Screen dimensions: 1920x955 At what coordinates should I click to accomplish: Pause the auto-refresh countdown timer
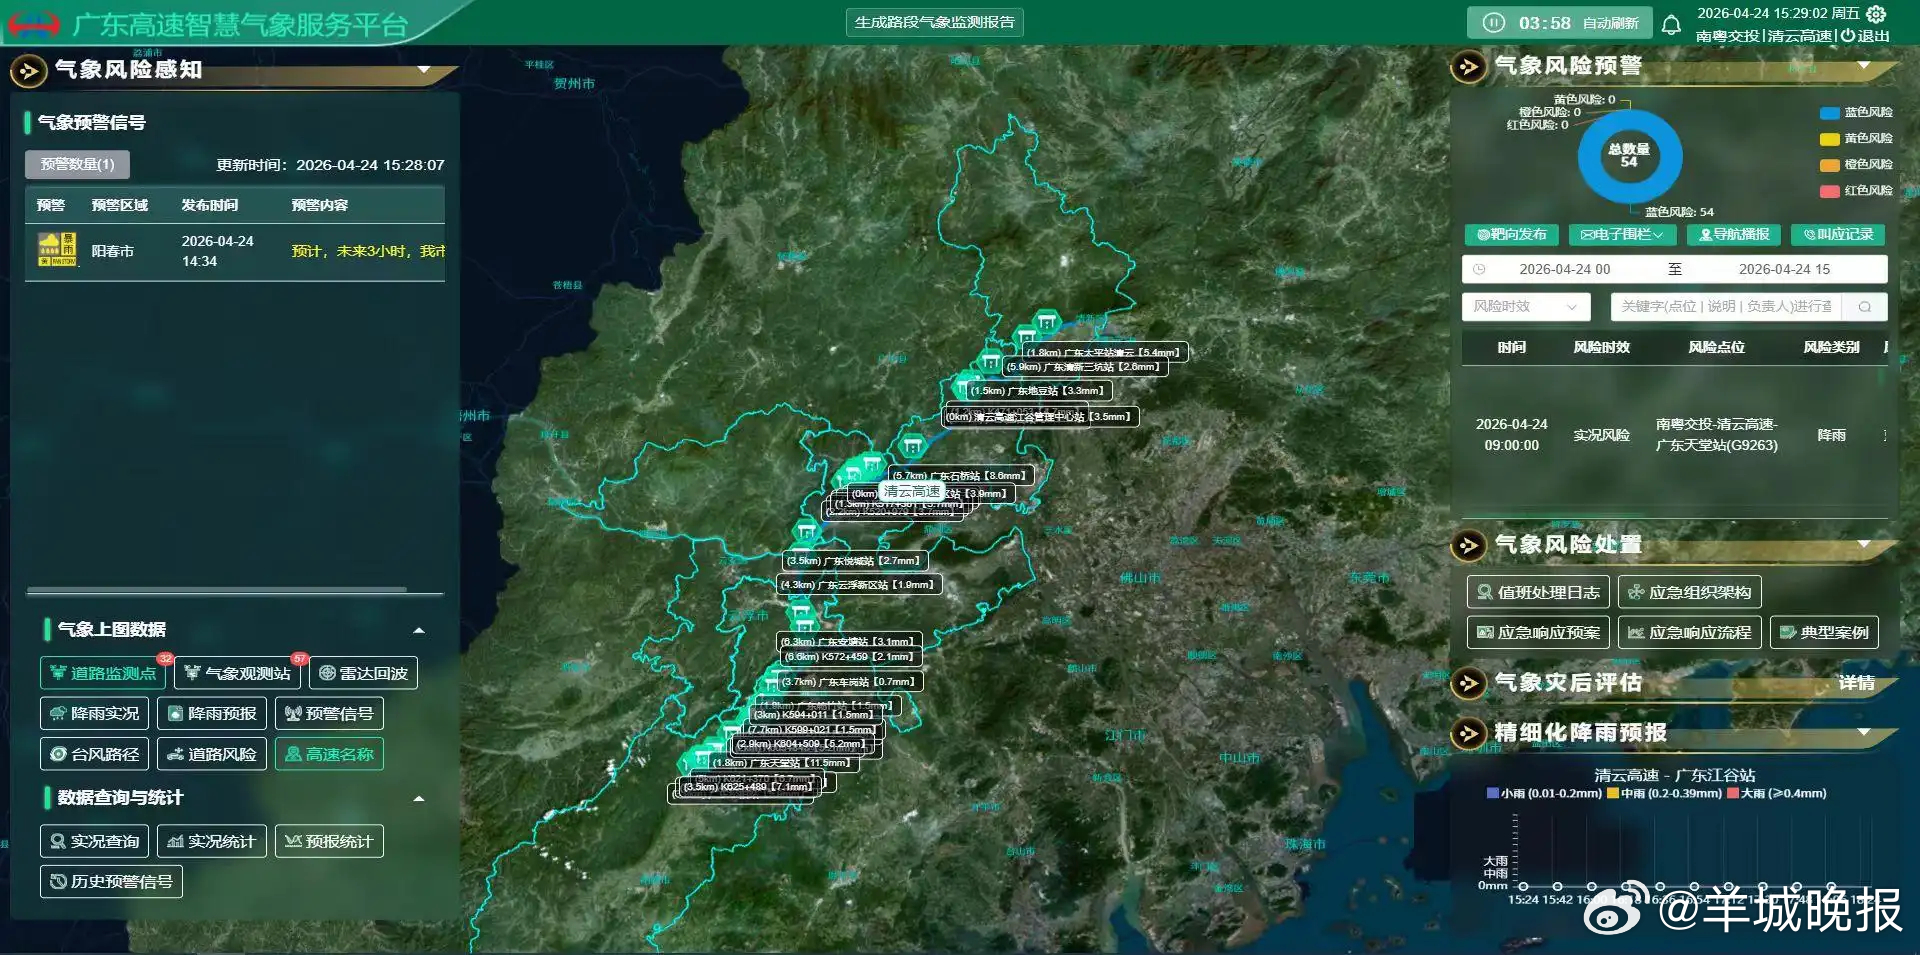(1493, 23)
